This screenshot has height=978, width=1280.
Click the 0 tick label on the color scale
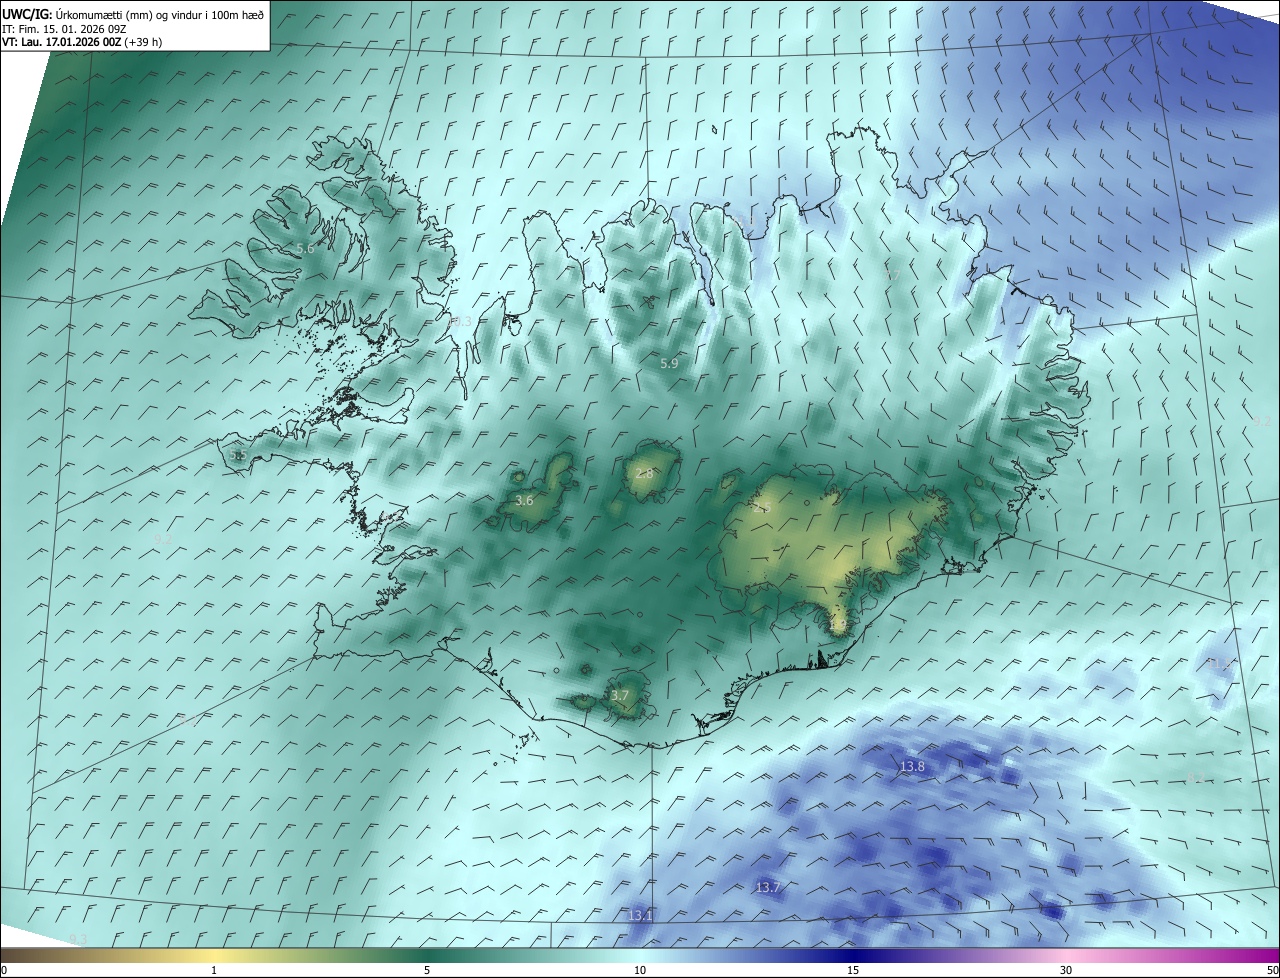coord(4,970)
